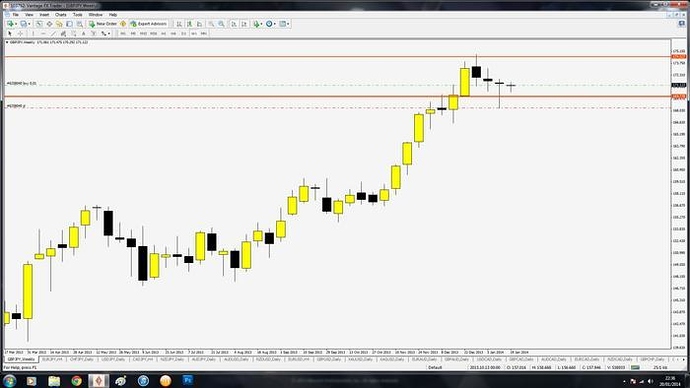Expand the Indicators dropdown arrow

pos(261,24)
